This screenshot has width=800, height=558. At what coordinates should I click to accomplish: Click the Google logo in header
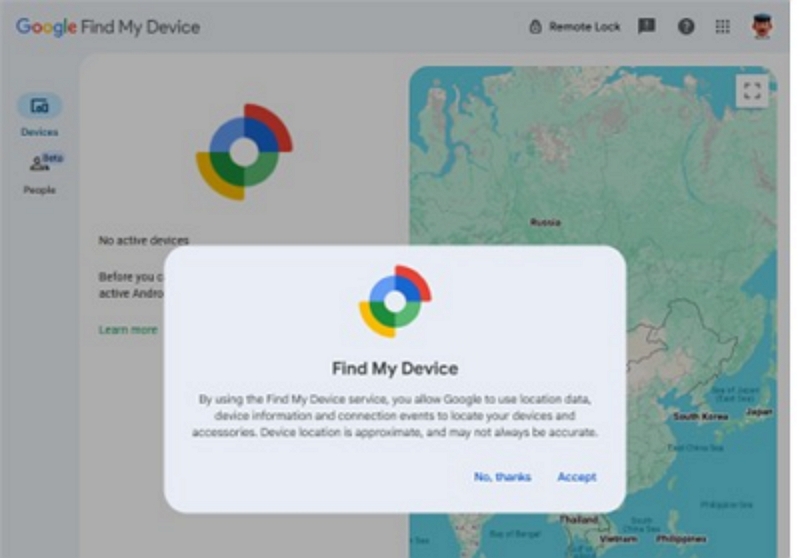click(x=46, y=27)
